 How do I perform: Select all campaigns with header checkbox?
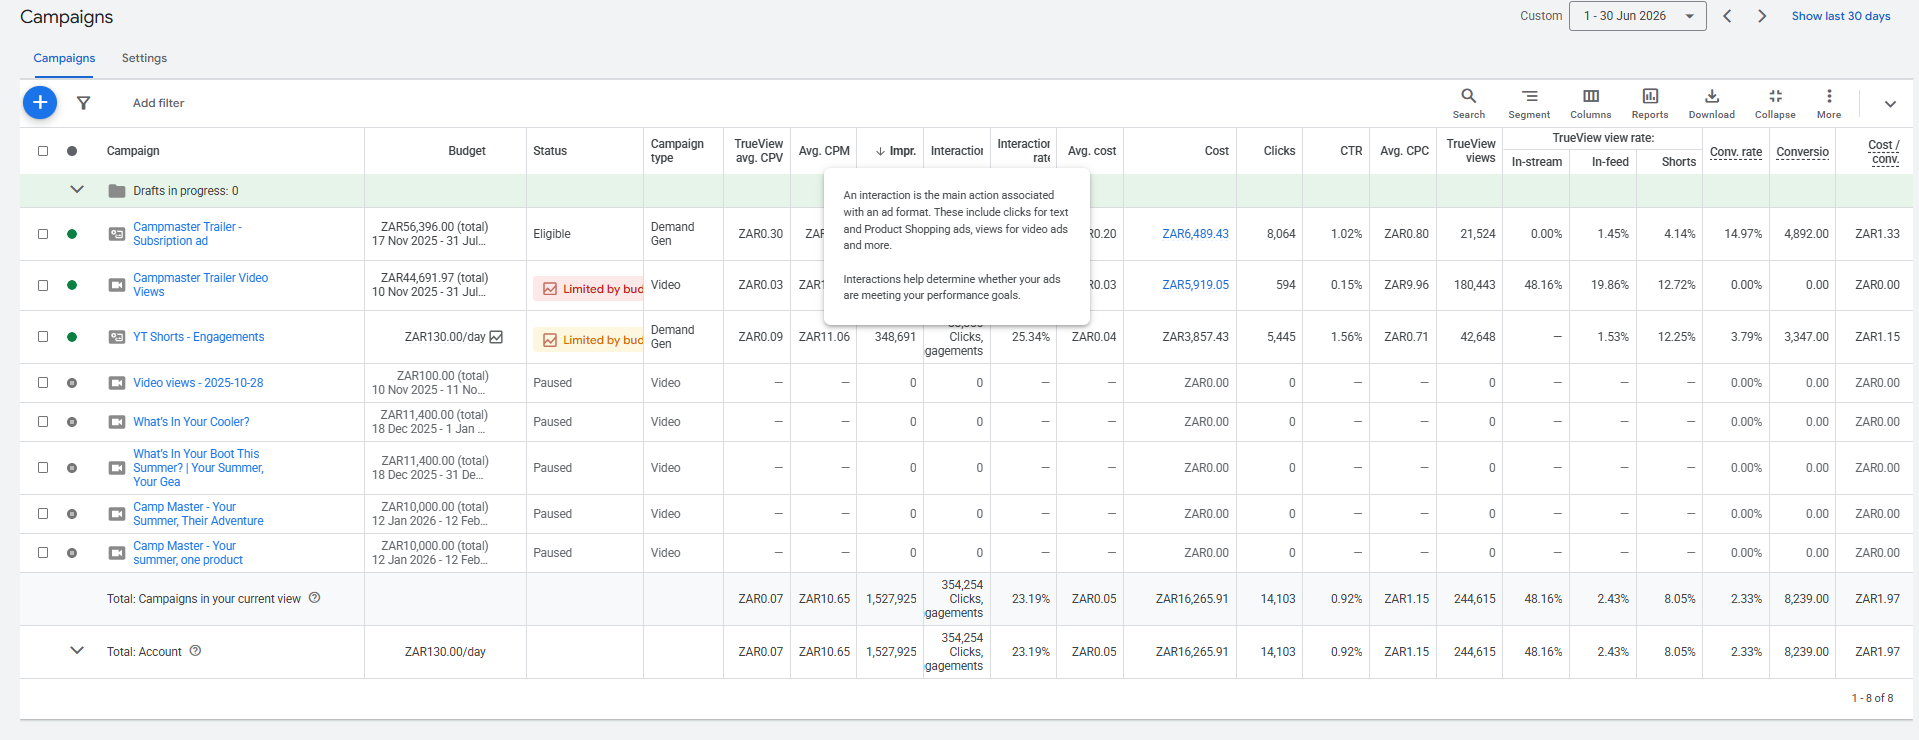click(43, 151)
